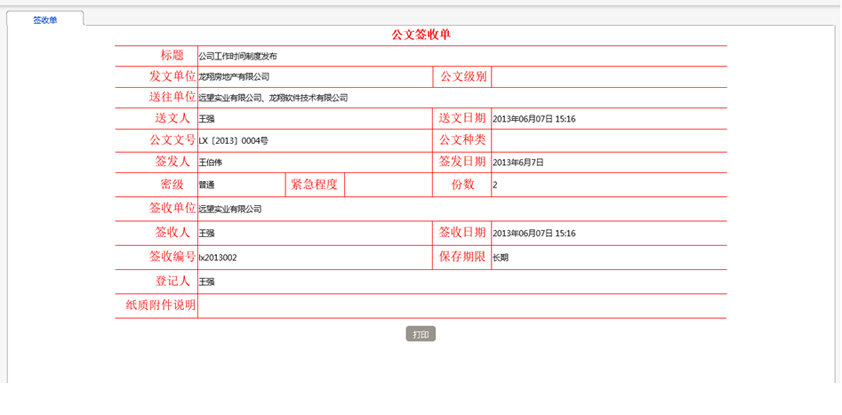The image size is (842, 415).
Task: Select the 密级 value 普通
Action: pyautogui.click(x=206, y=185)
